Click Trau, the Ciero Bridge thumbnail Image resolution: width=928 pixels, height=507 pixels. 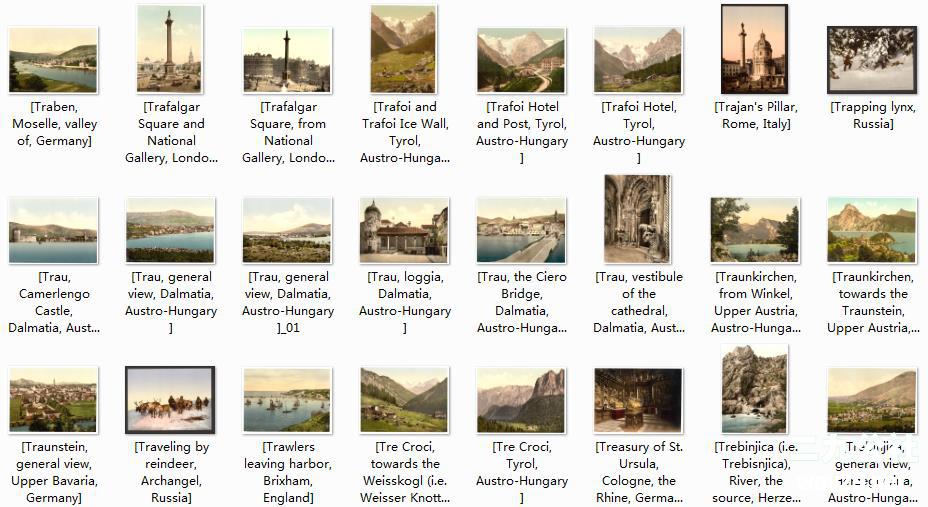coord(521,230)
